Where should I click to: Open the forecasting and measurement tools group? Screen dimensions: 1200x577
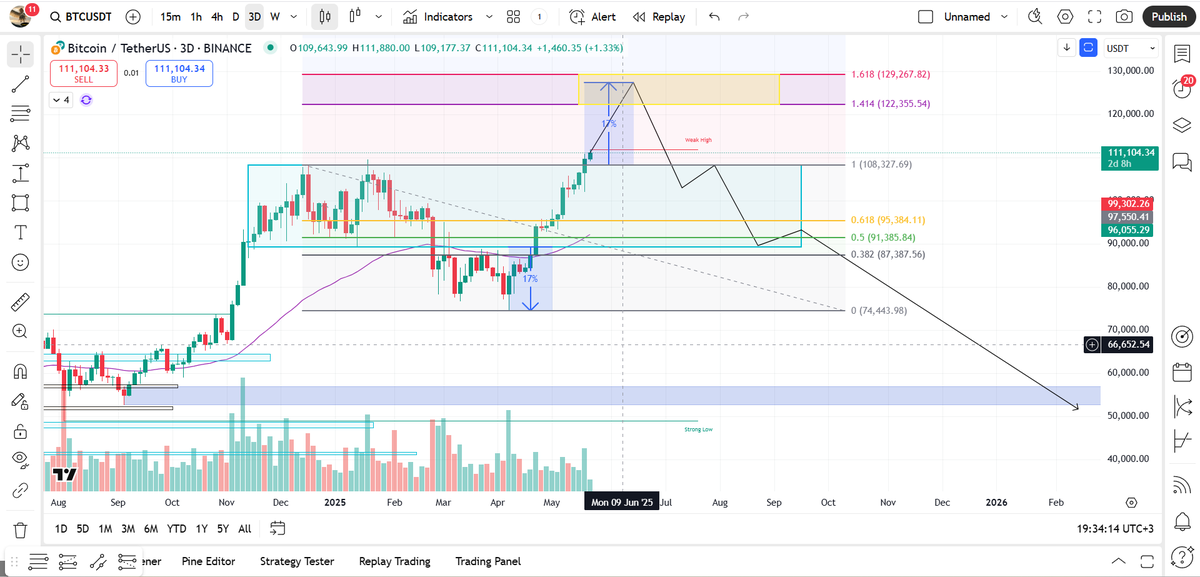click(20, 173)
